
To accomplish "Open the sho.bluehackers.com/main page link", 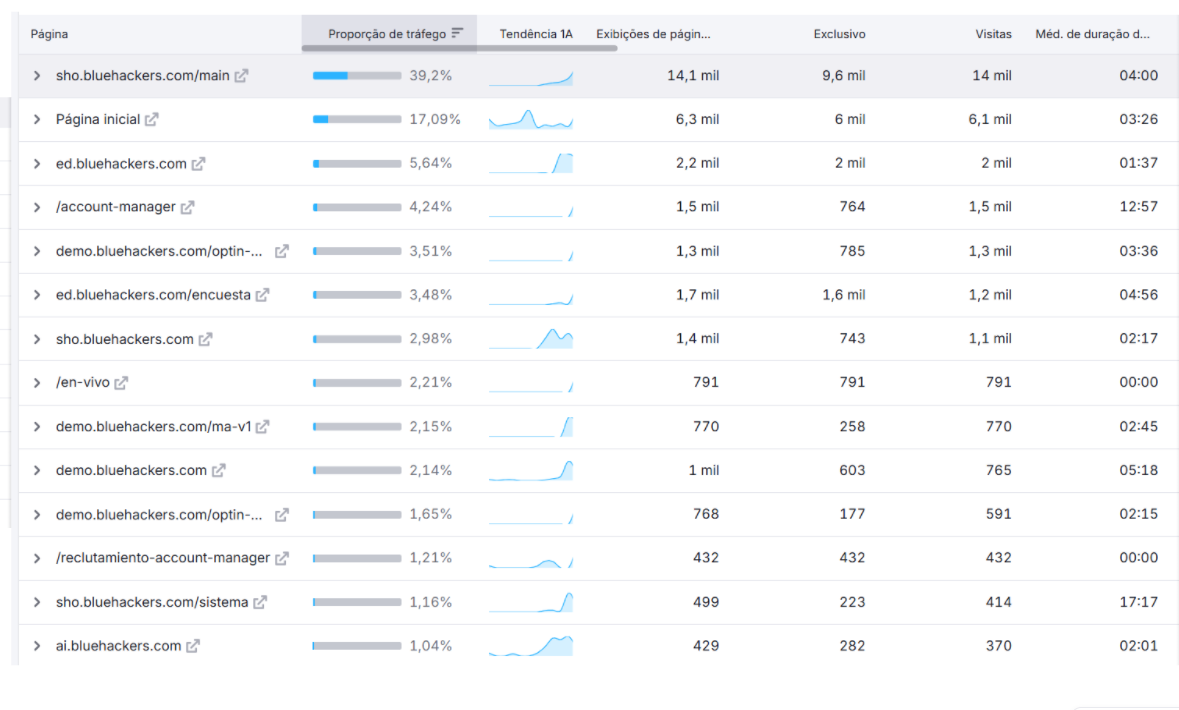I will tap(143, 76).
